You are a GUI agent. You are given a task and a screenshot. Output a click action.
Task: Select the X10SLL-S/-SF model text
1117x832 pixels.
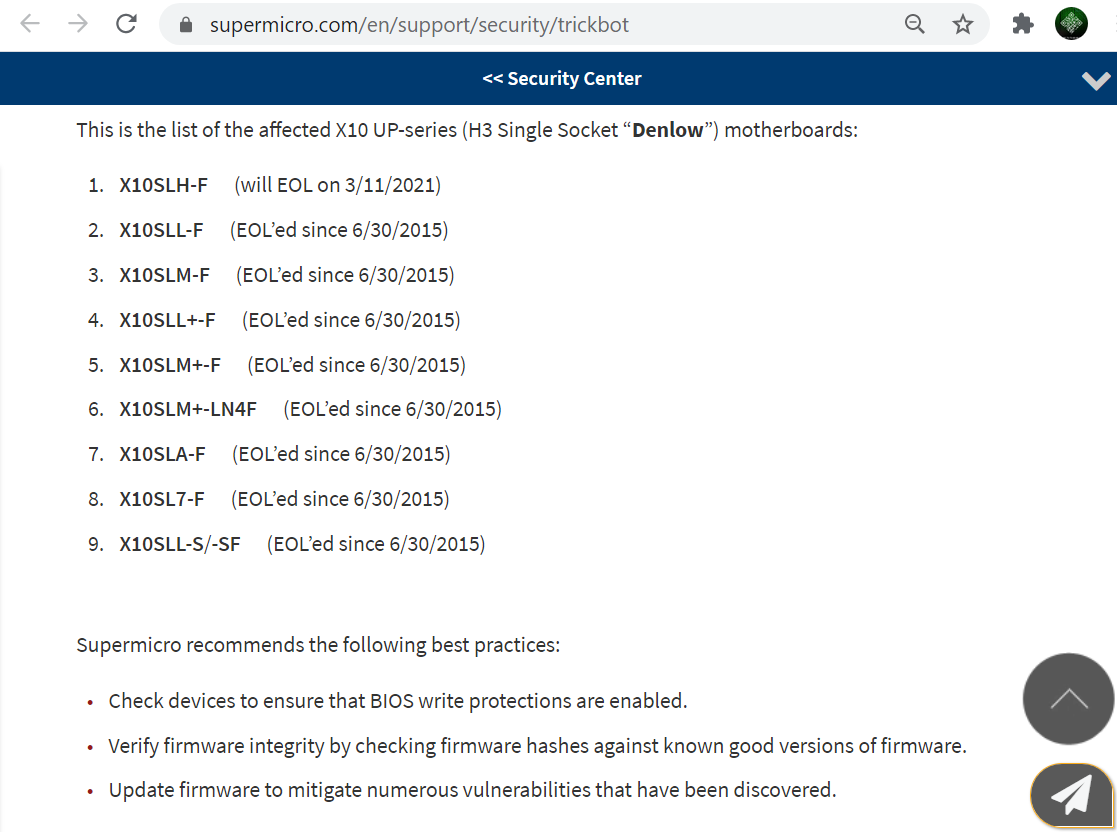click(180, 544)
